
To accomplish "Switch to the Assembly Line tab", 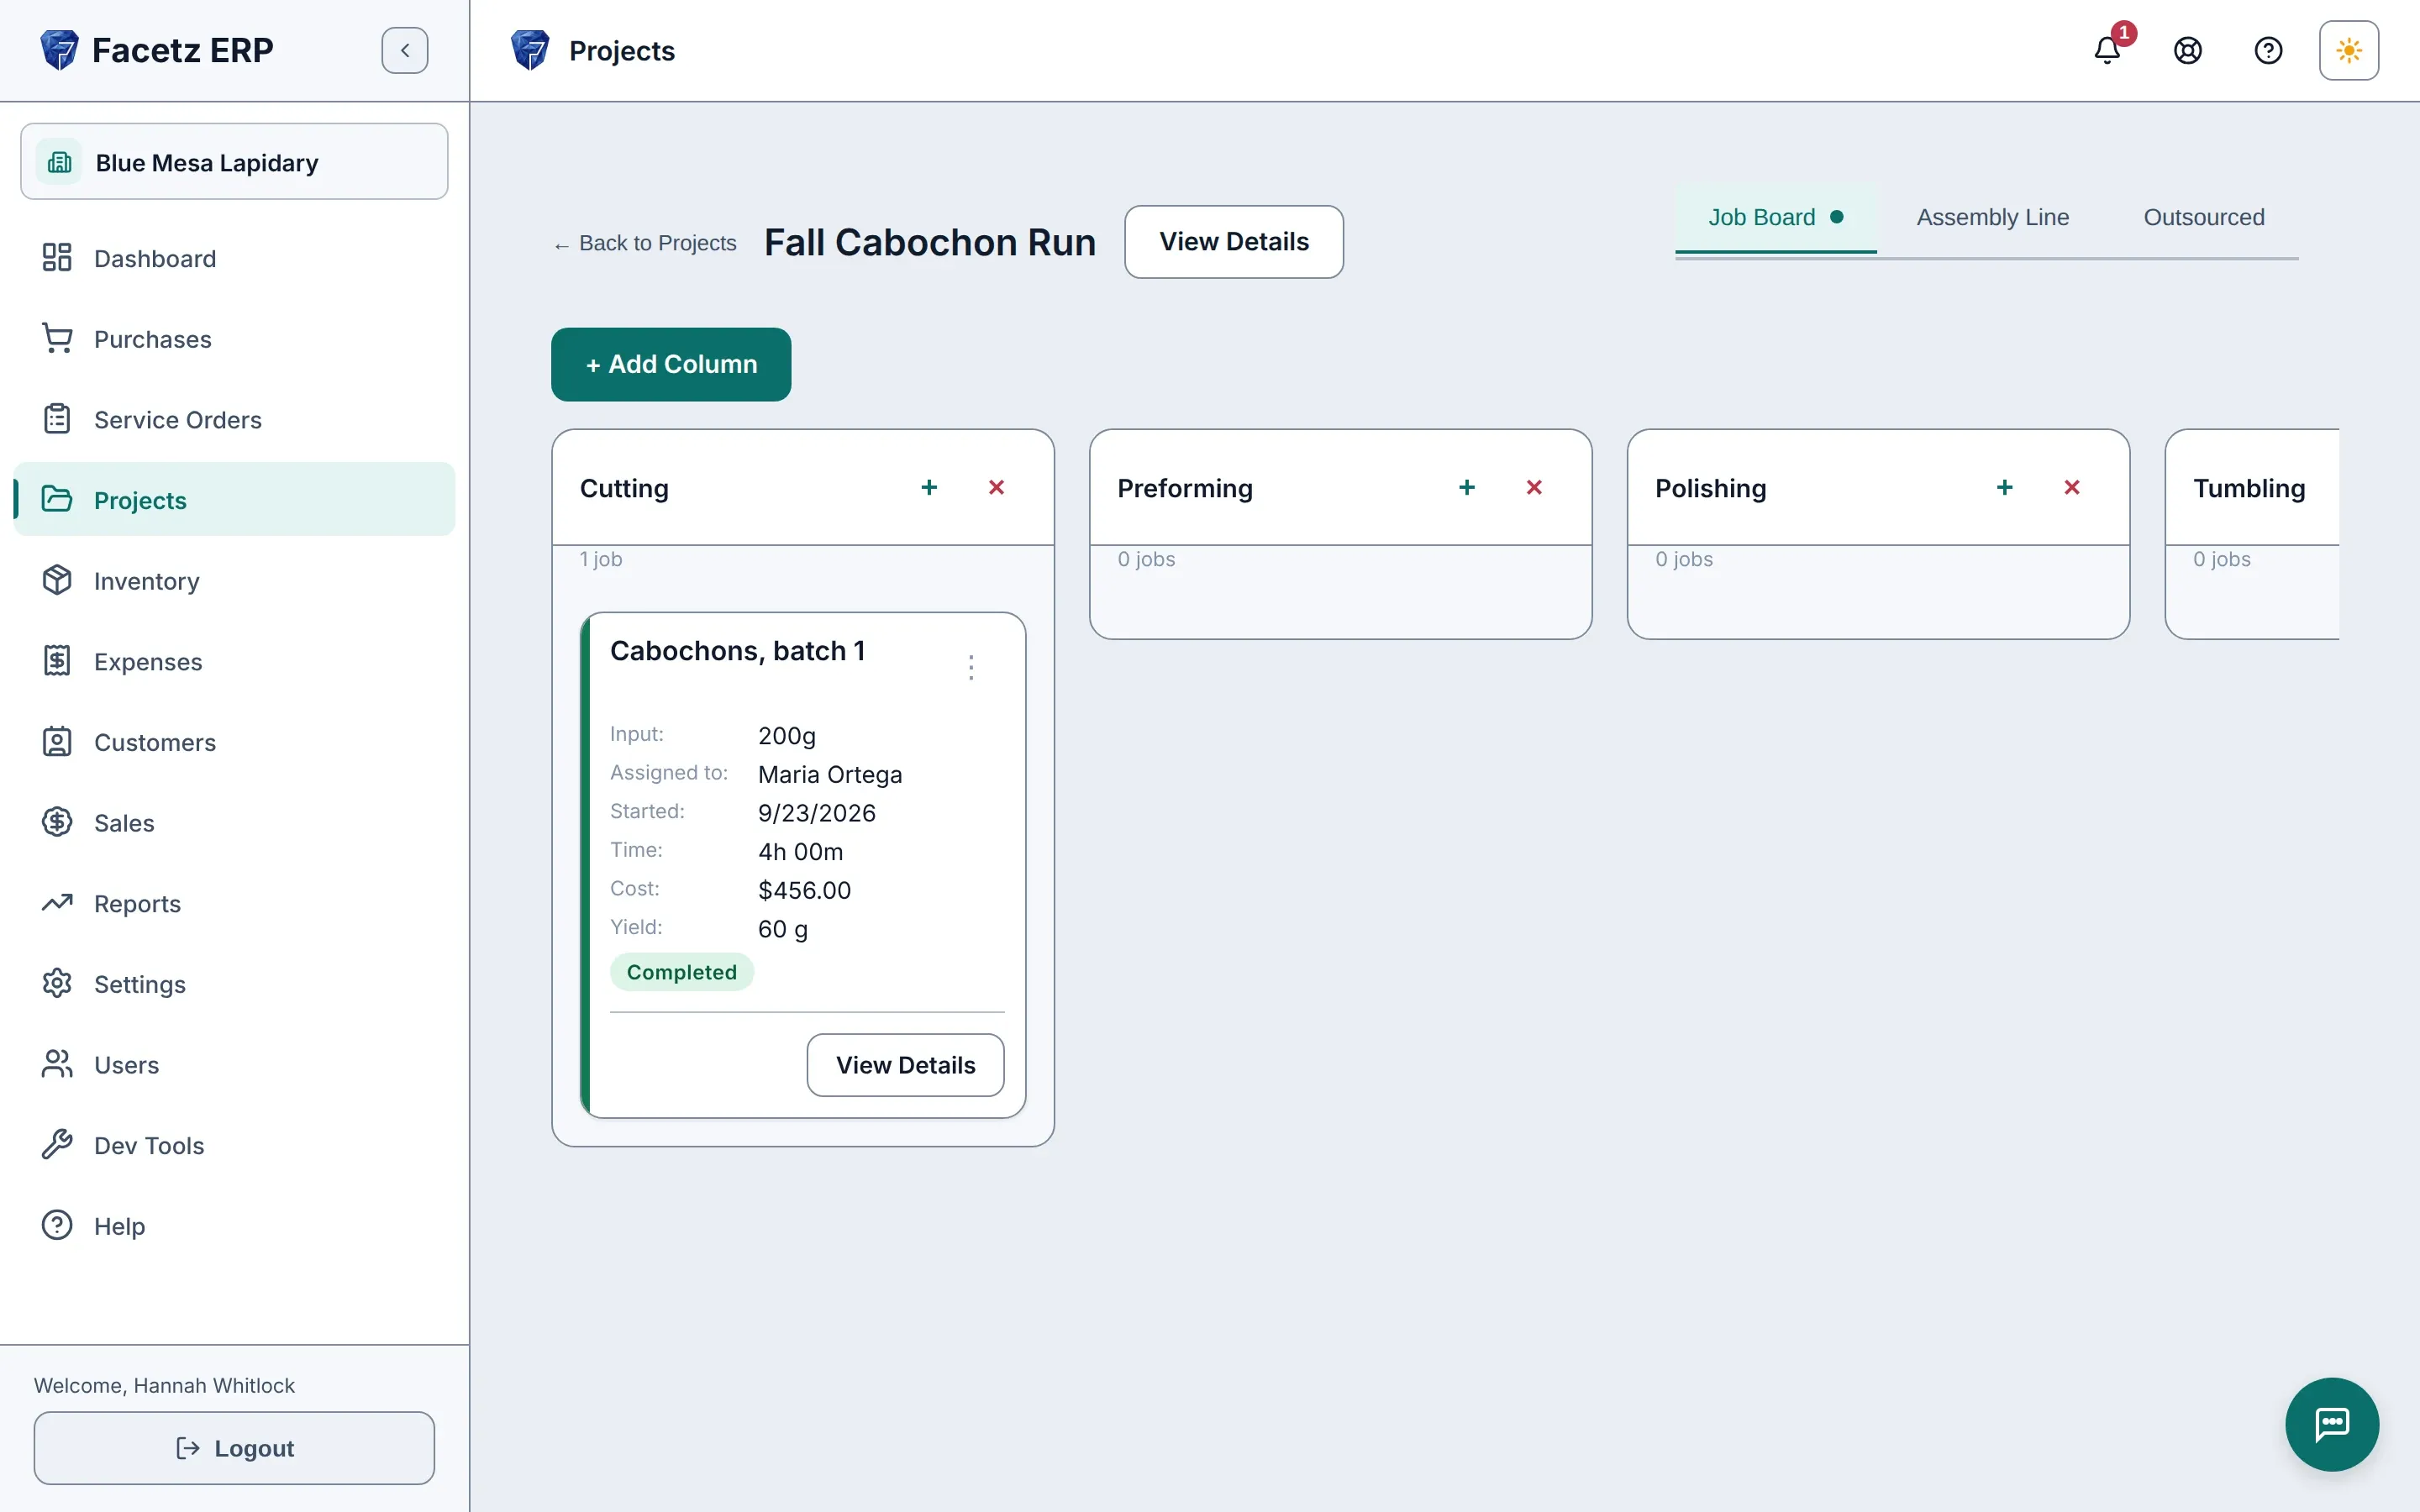I will coord(1992,217).
